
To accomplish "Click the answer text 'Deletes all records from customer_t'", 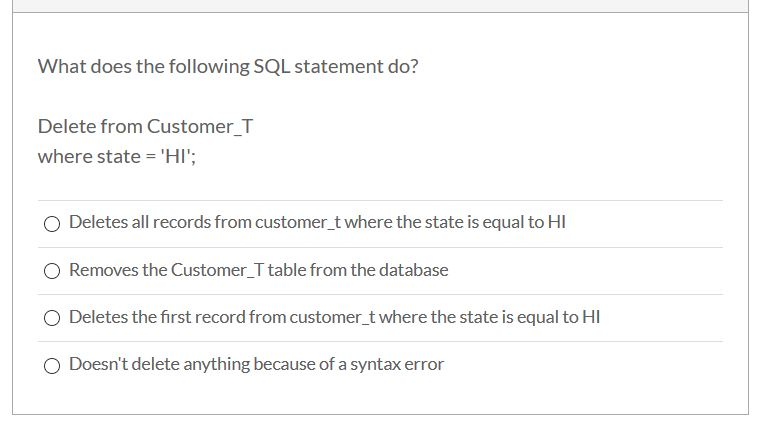I will tap(205, 222).
